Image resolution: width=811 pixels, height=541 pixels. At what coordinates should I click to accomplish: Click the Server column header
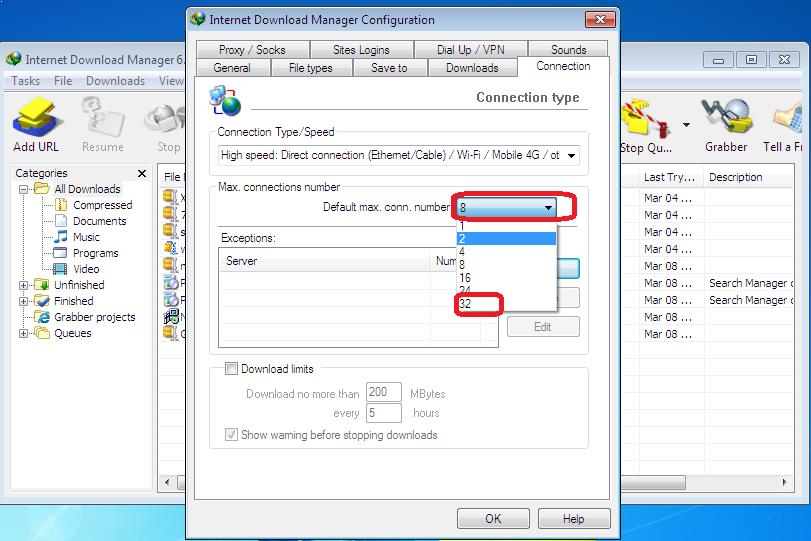tap(325, 261)
